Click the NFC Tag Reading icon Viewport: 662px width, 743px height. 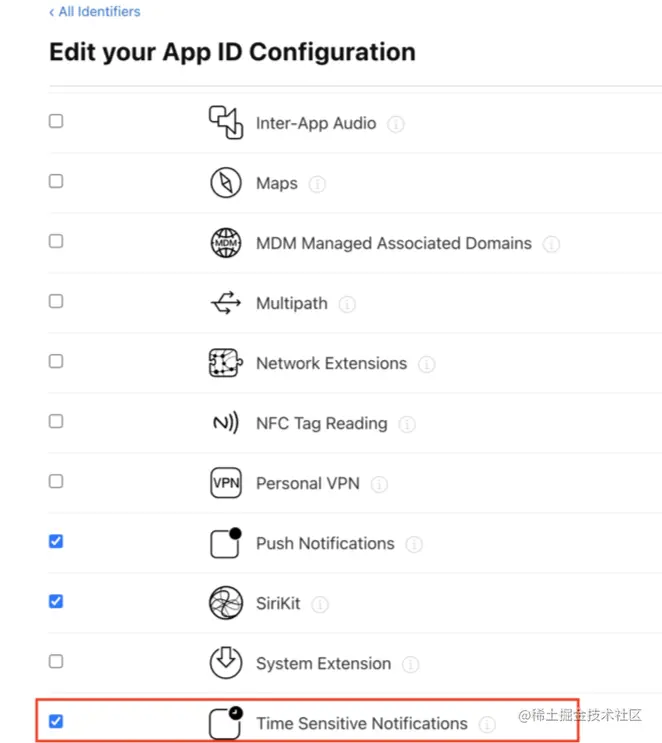225,423
